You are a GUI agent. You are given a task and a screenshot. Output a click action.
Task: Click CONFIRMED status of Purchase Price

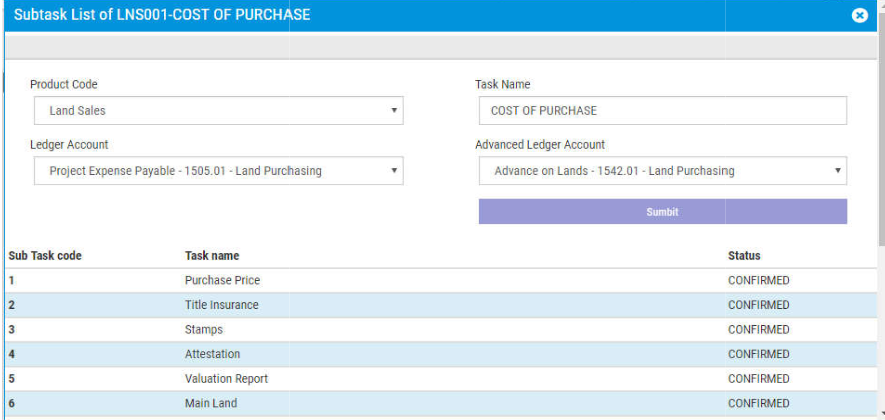coord(758,281)
